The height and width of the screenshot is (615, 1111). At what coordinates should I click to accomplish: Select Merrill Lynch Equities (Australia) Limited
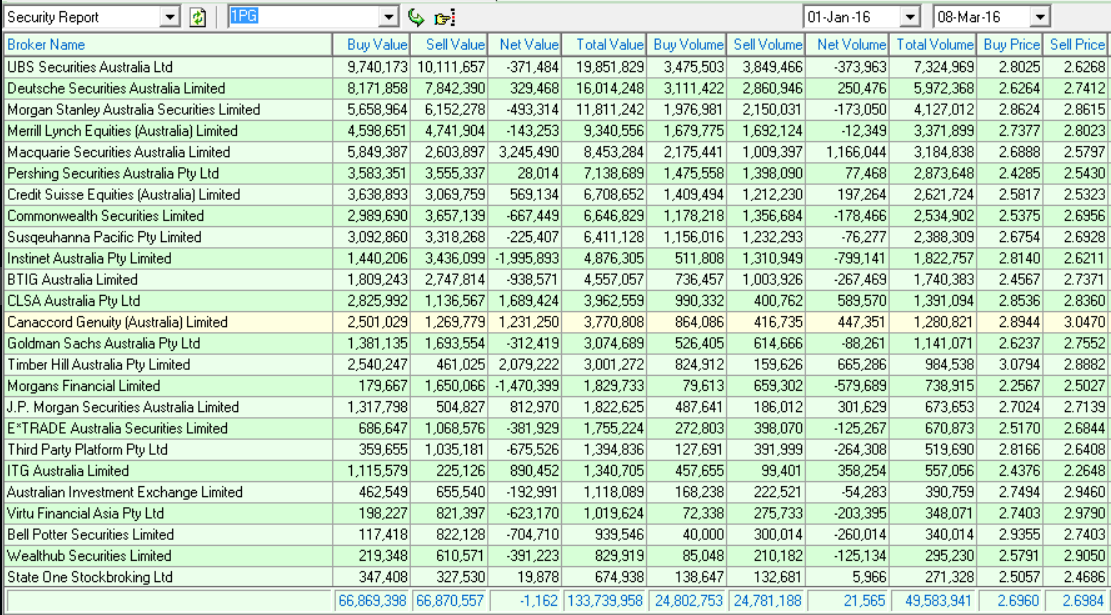[x=555, y=131]
